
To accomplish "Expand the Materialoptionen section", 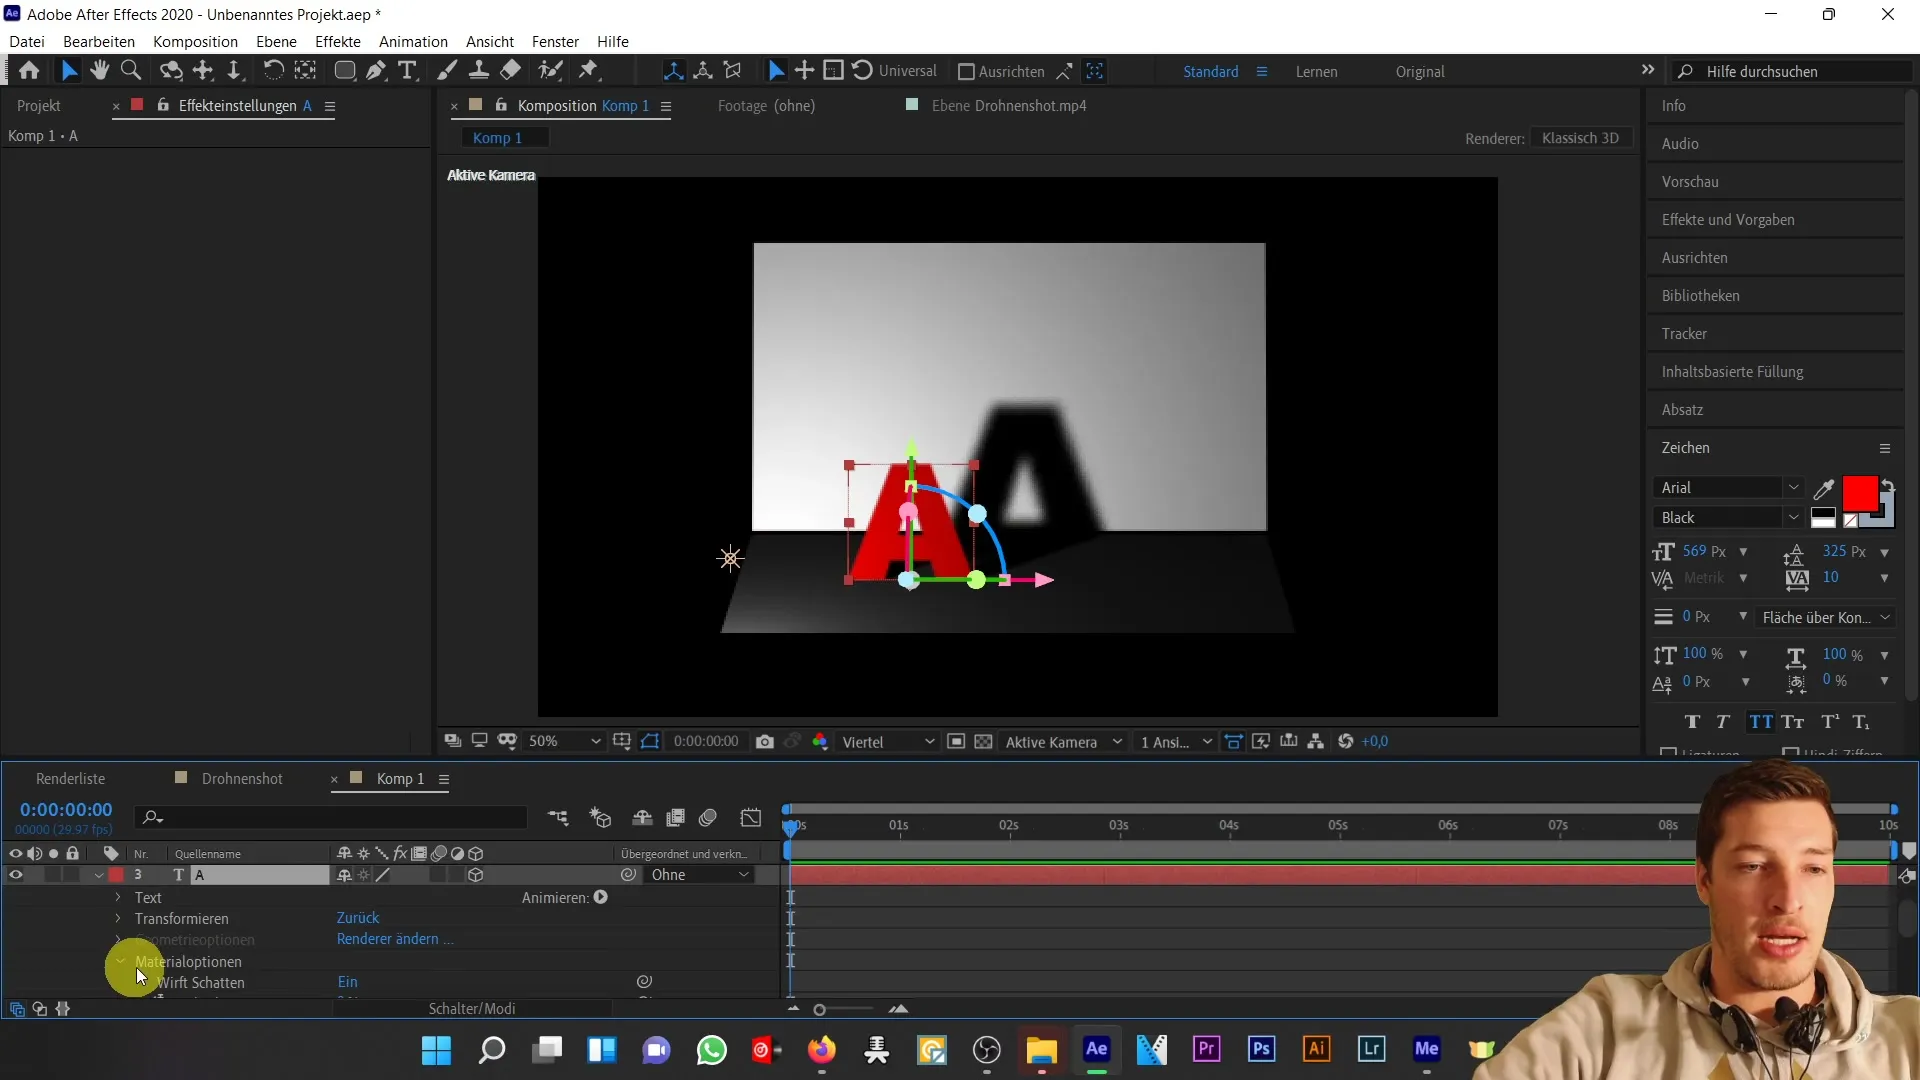I will tap(119, 960).
